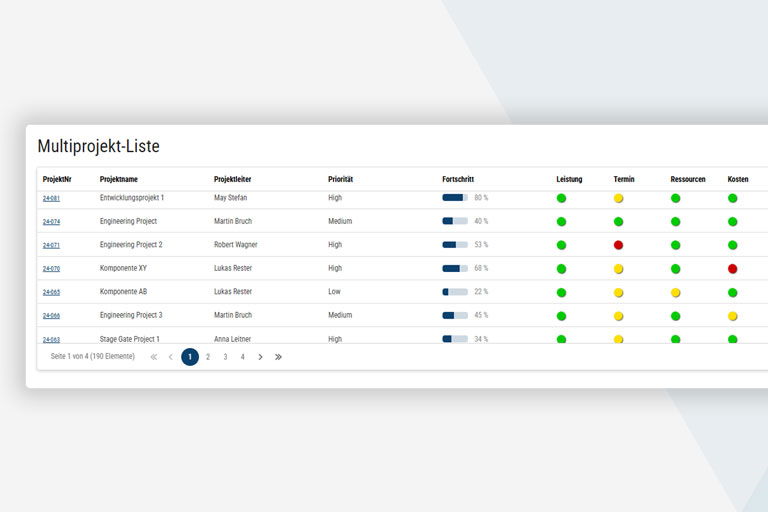The image size is (768, 512).
Task: Sort by Fortschritt column header
Action: [x=459, y=179]
